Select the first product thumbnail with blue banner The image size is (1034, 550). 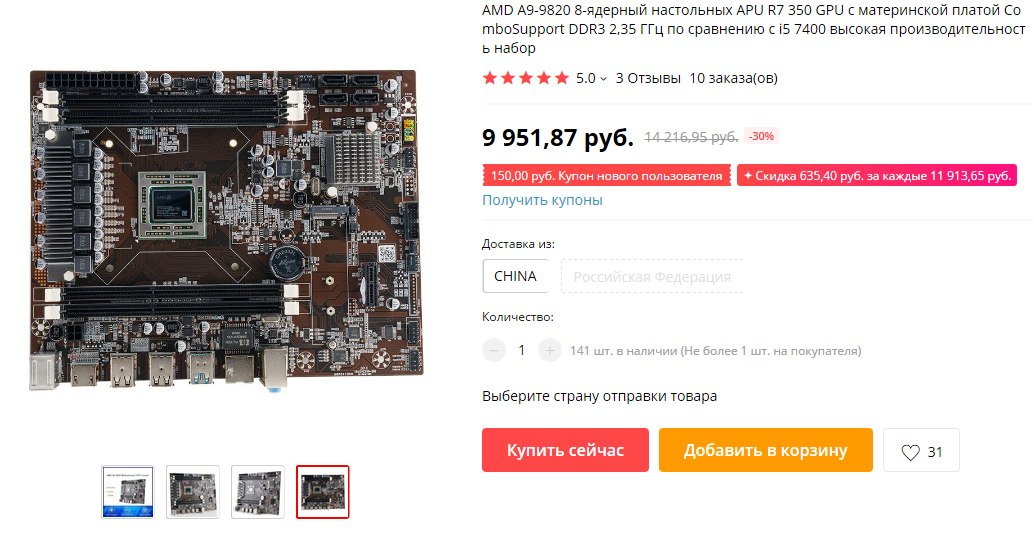128,492
